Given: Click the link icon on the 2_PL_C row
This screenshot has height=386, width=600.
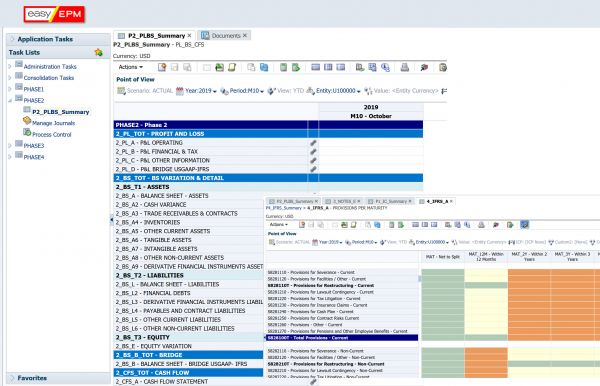Looking at the screenshot, I should click(313, 160).
